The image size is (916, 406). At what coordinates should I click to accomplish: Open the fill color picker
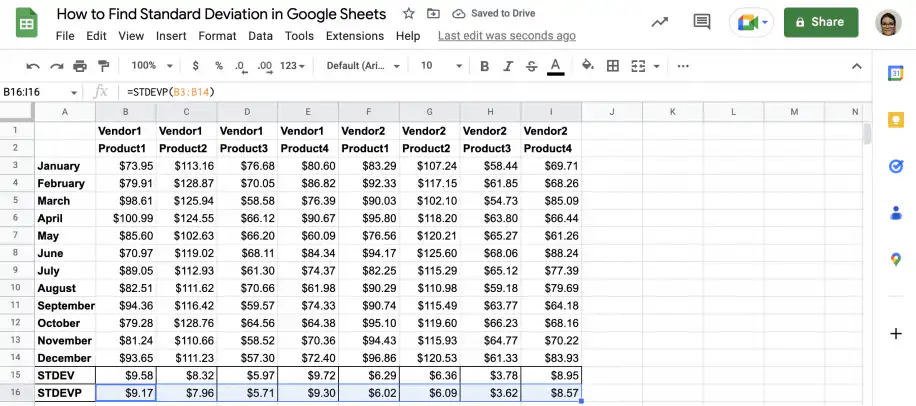click(588, 65)
